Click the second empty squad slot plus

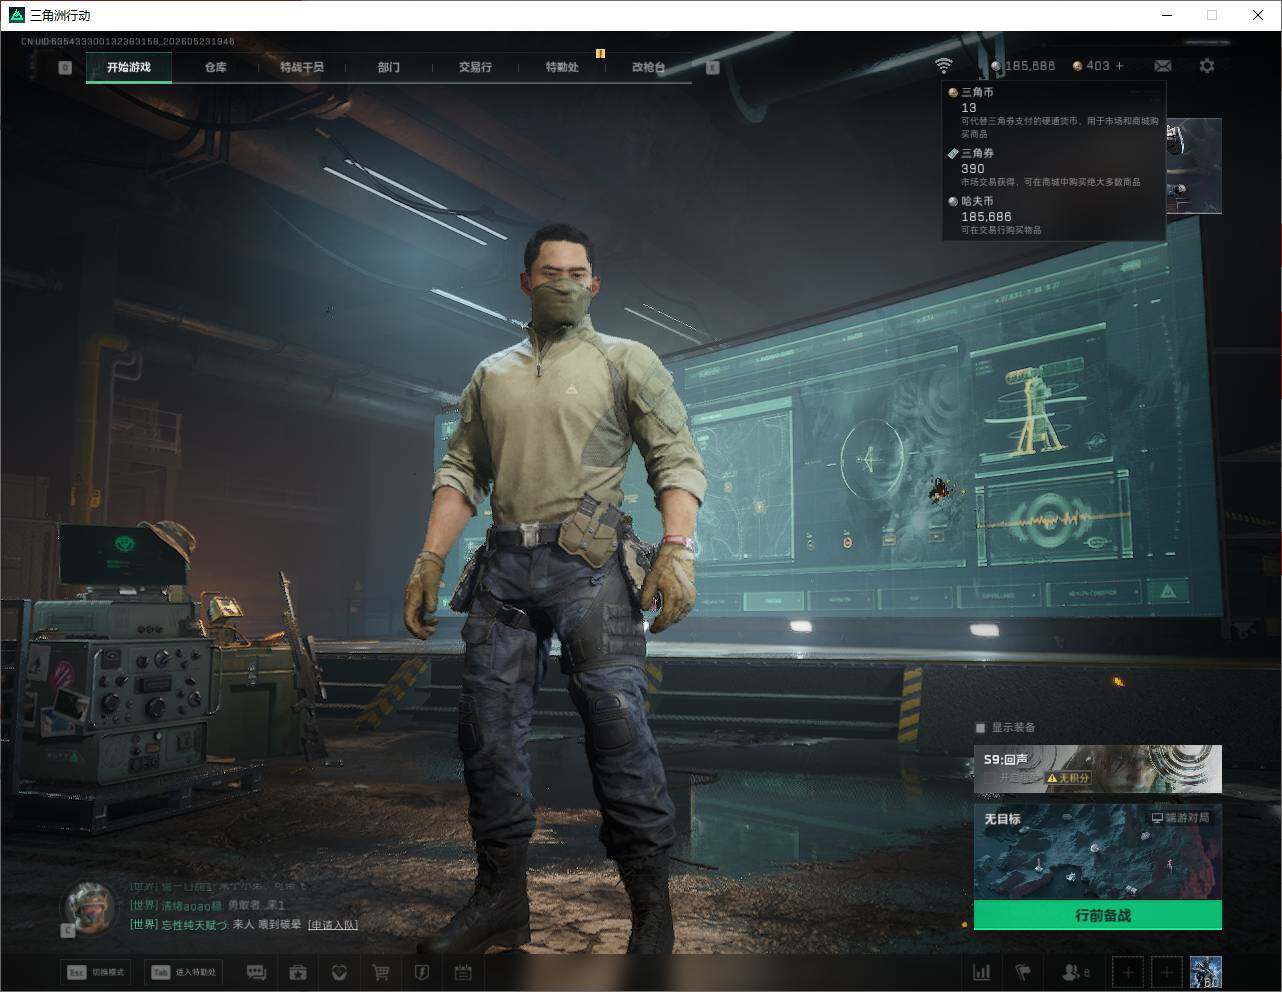1166,972
